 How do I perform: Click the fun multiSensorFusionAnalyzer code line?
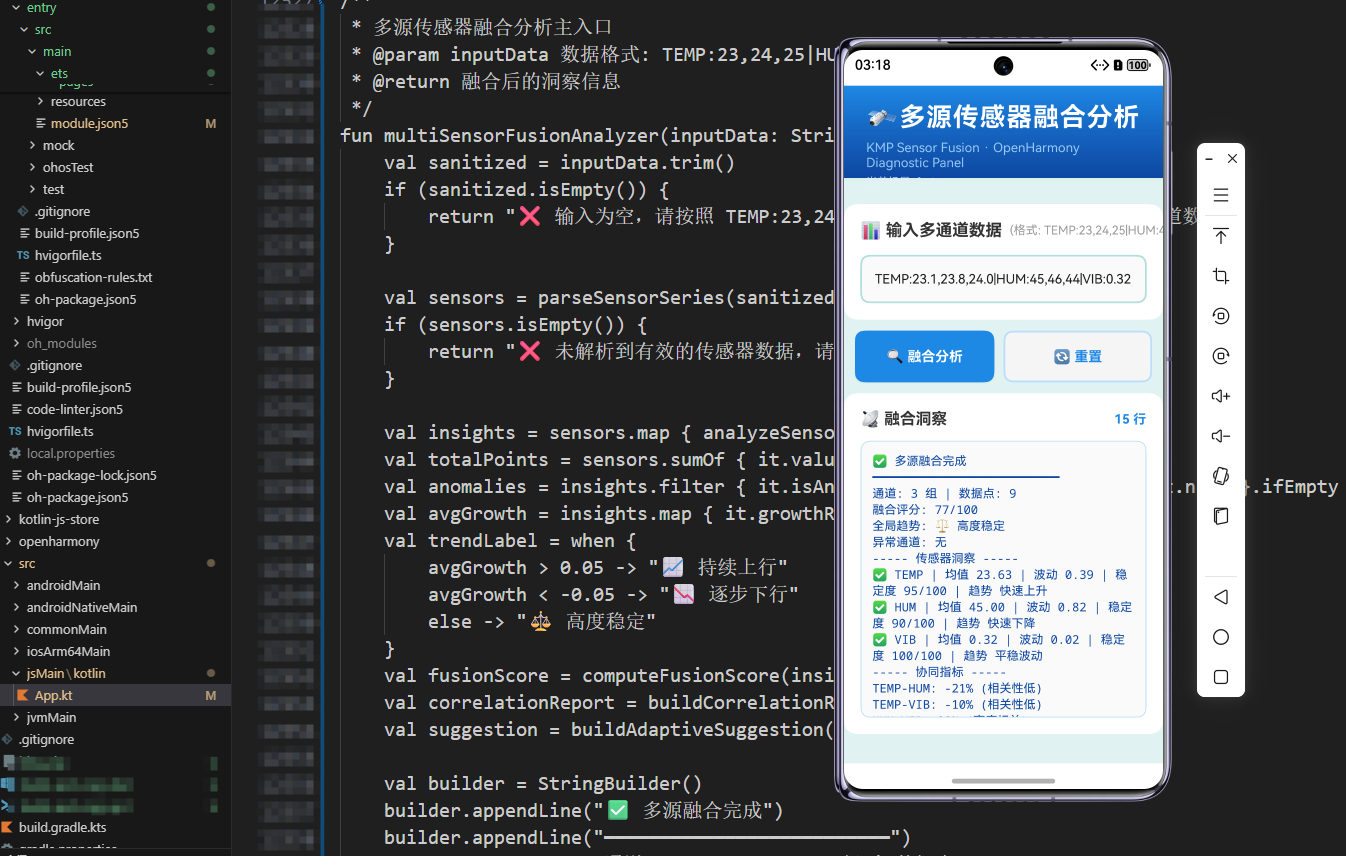(x=588, y=135)
